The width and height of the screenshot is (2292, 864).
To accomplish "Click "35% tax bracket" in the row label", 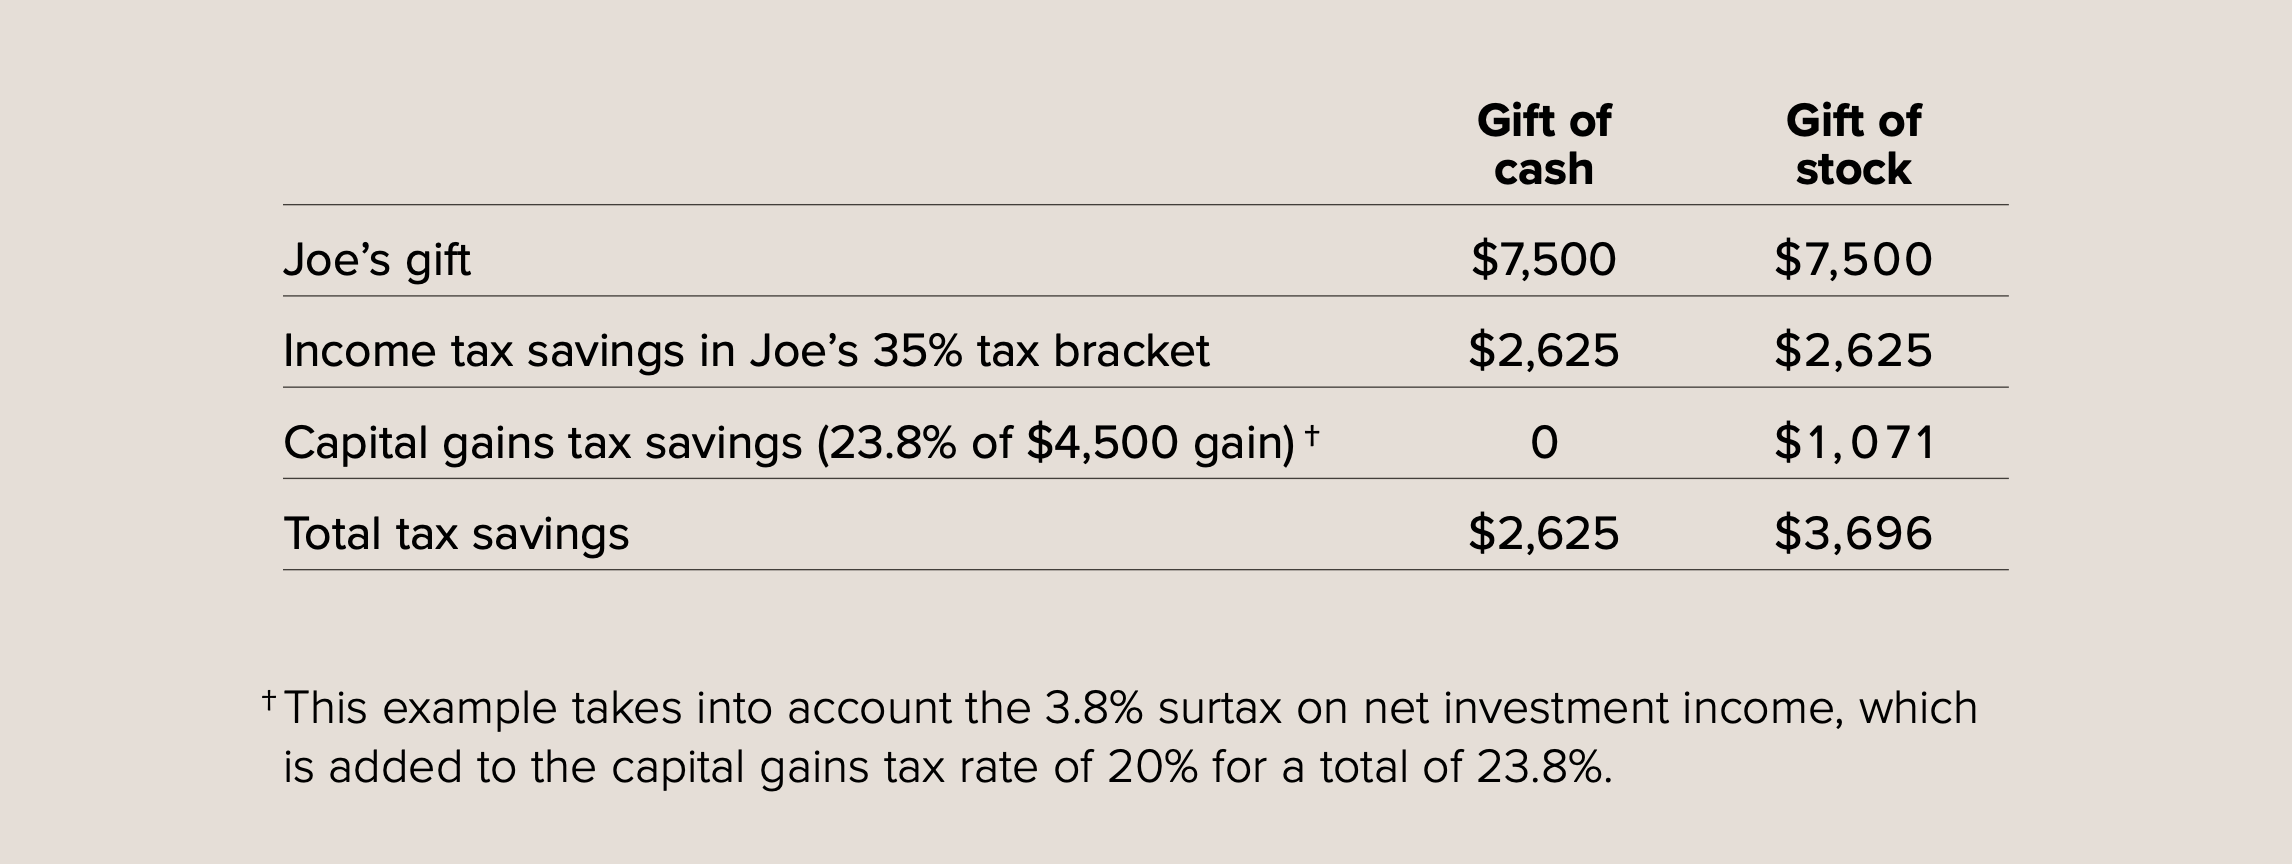I will tap(1040, 351).
